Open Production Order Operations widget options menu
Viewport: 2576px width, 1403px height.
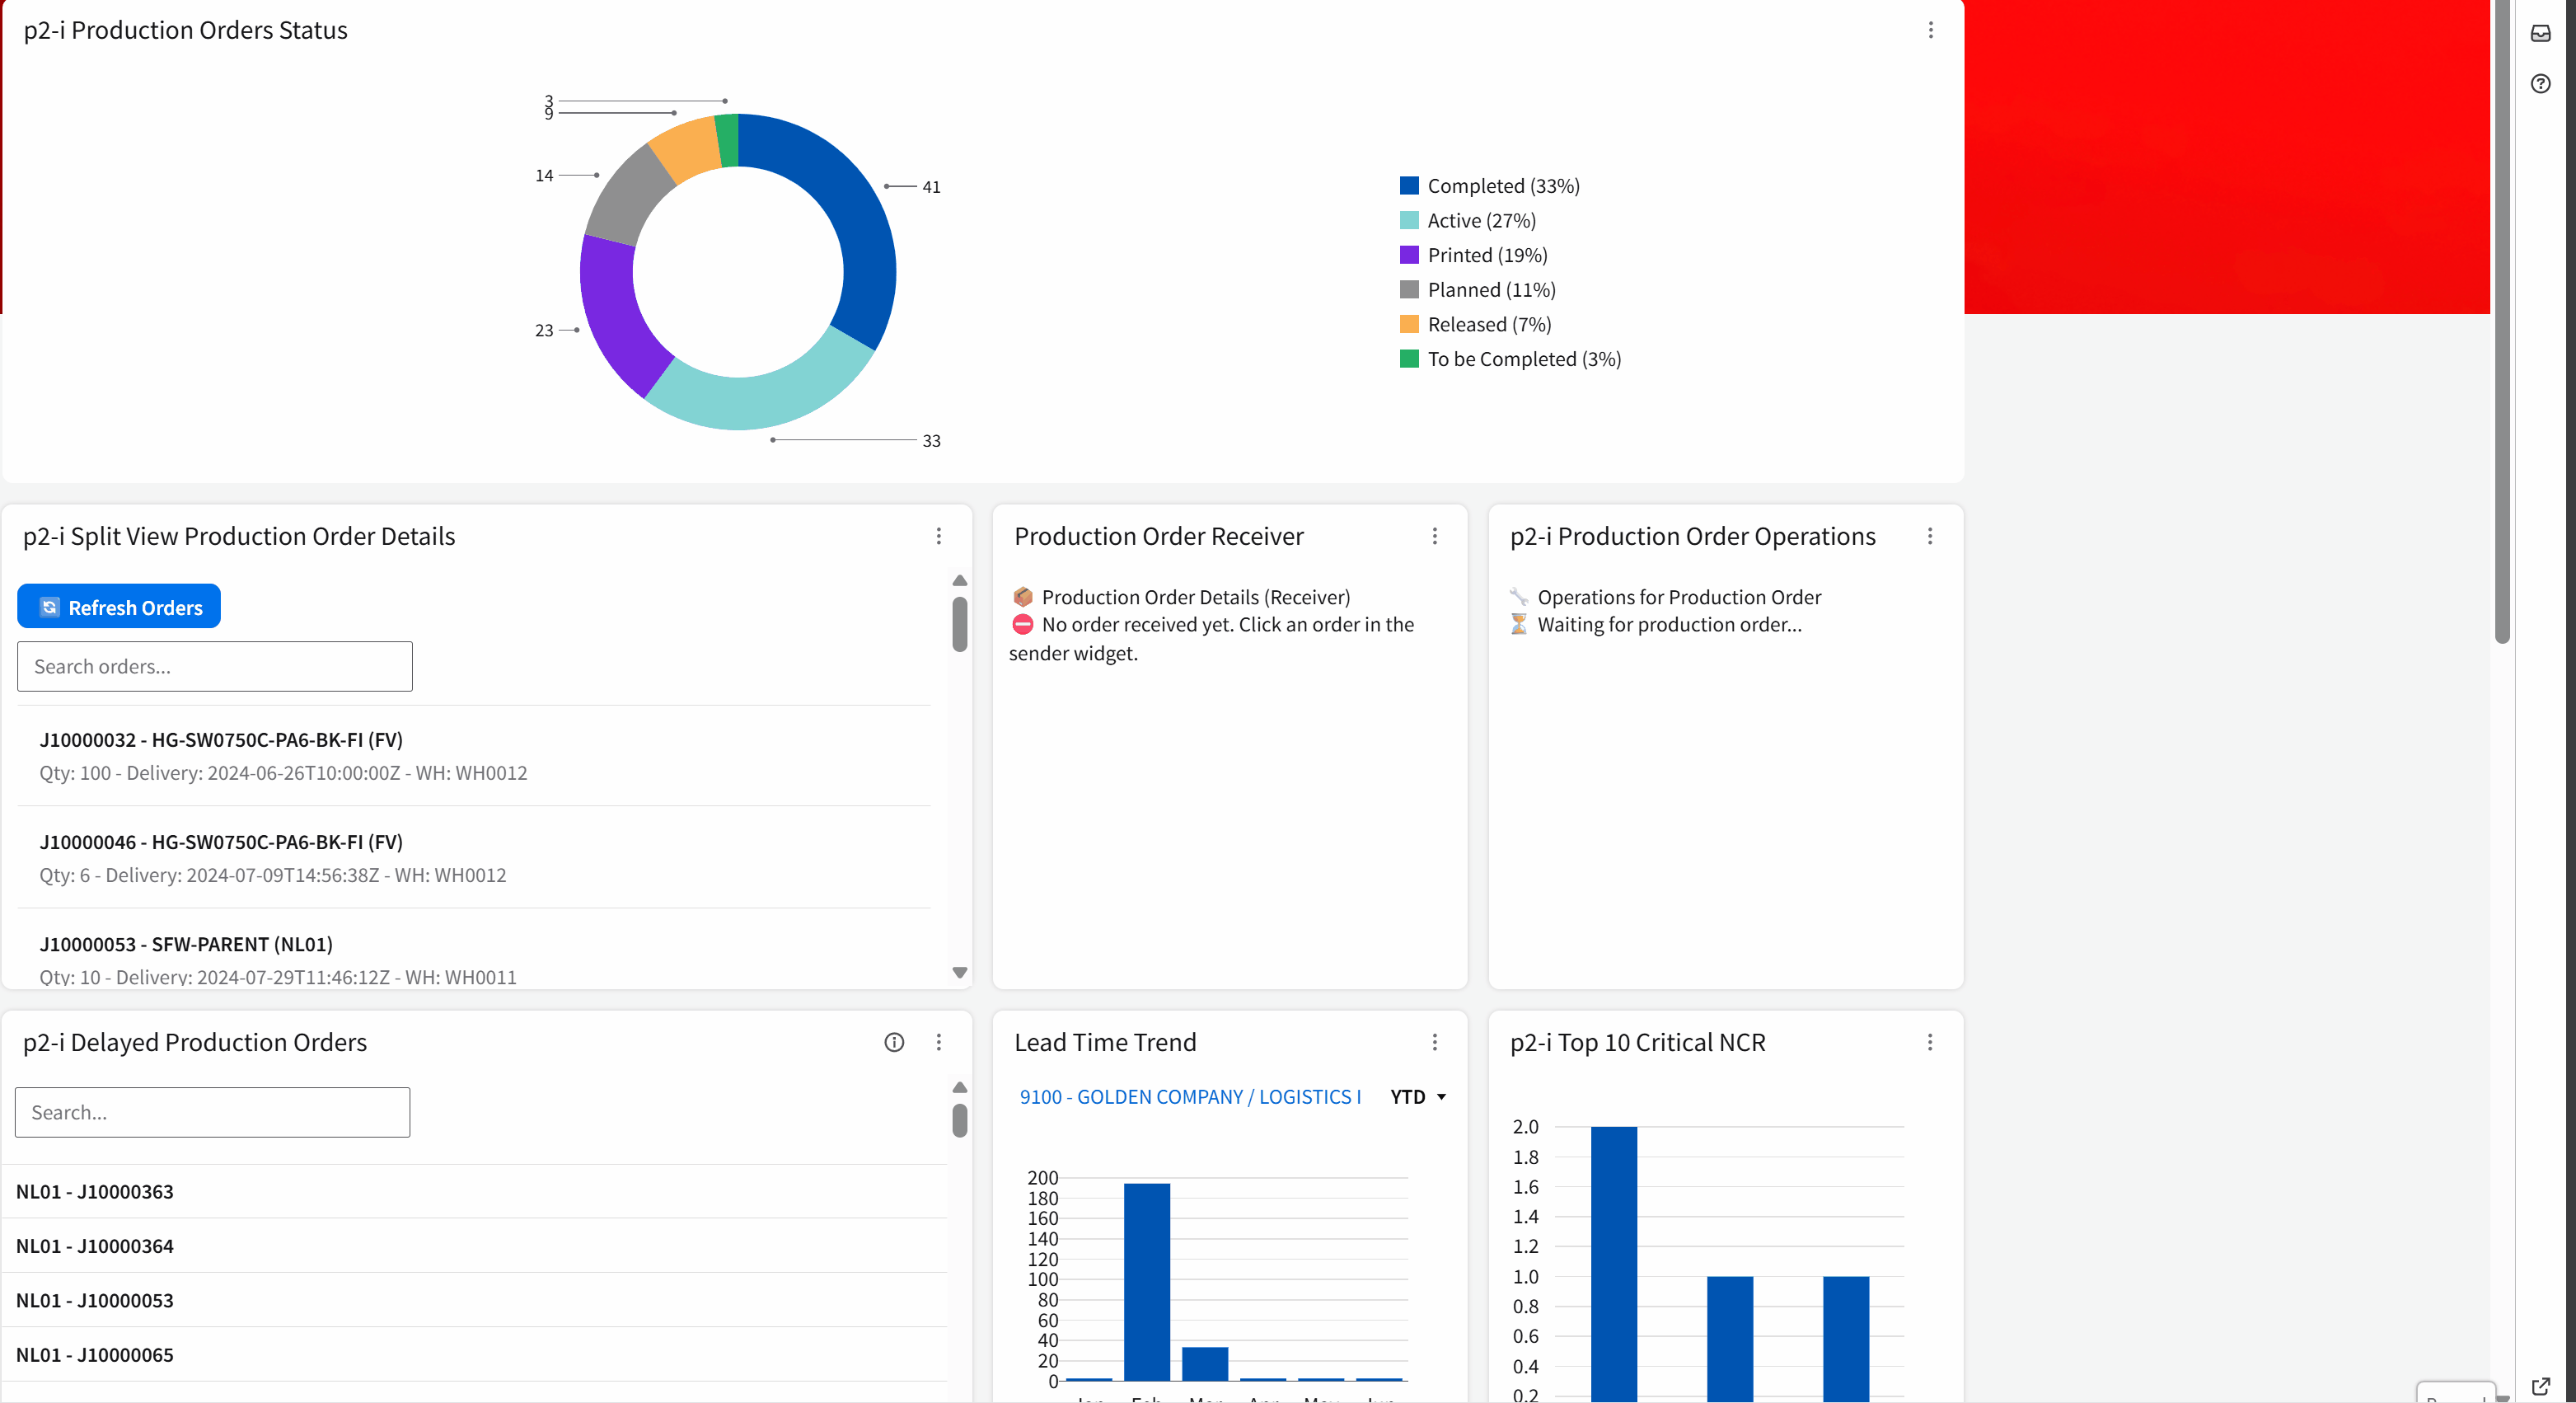point(1929,536)
